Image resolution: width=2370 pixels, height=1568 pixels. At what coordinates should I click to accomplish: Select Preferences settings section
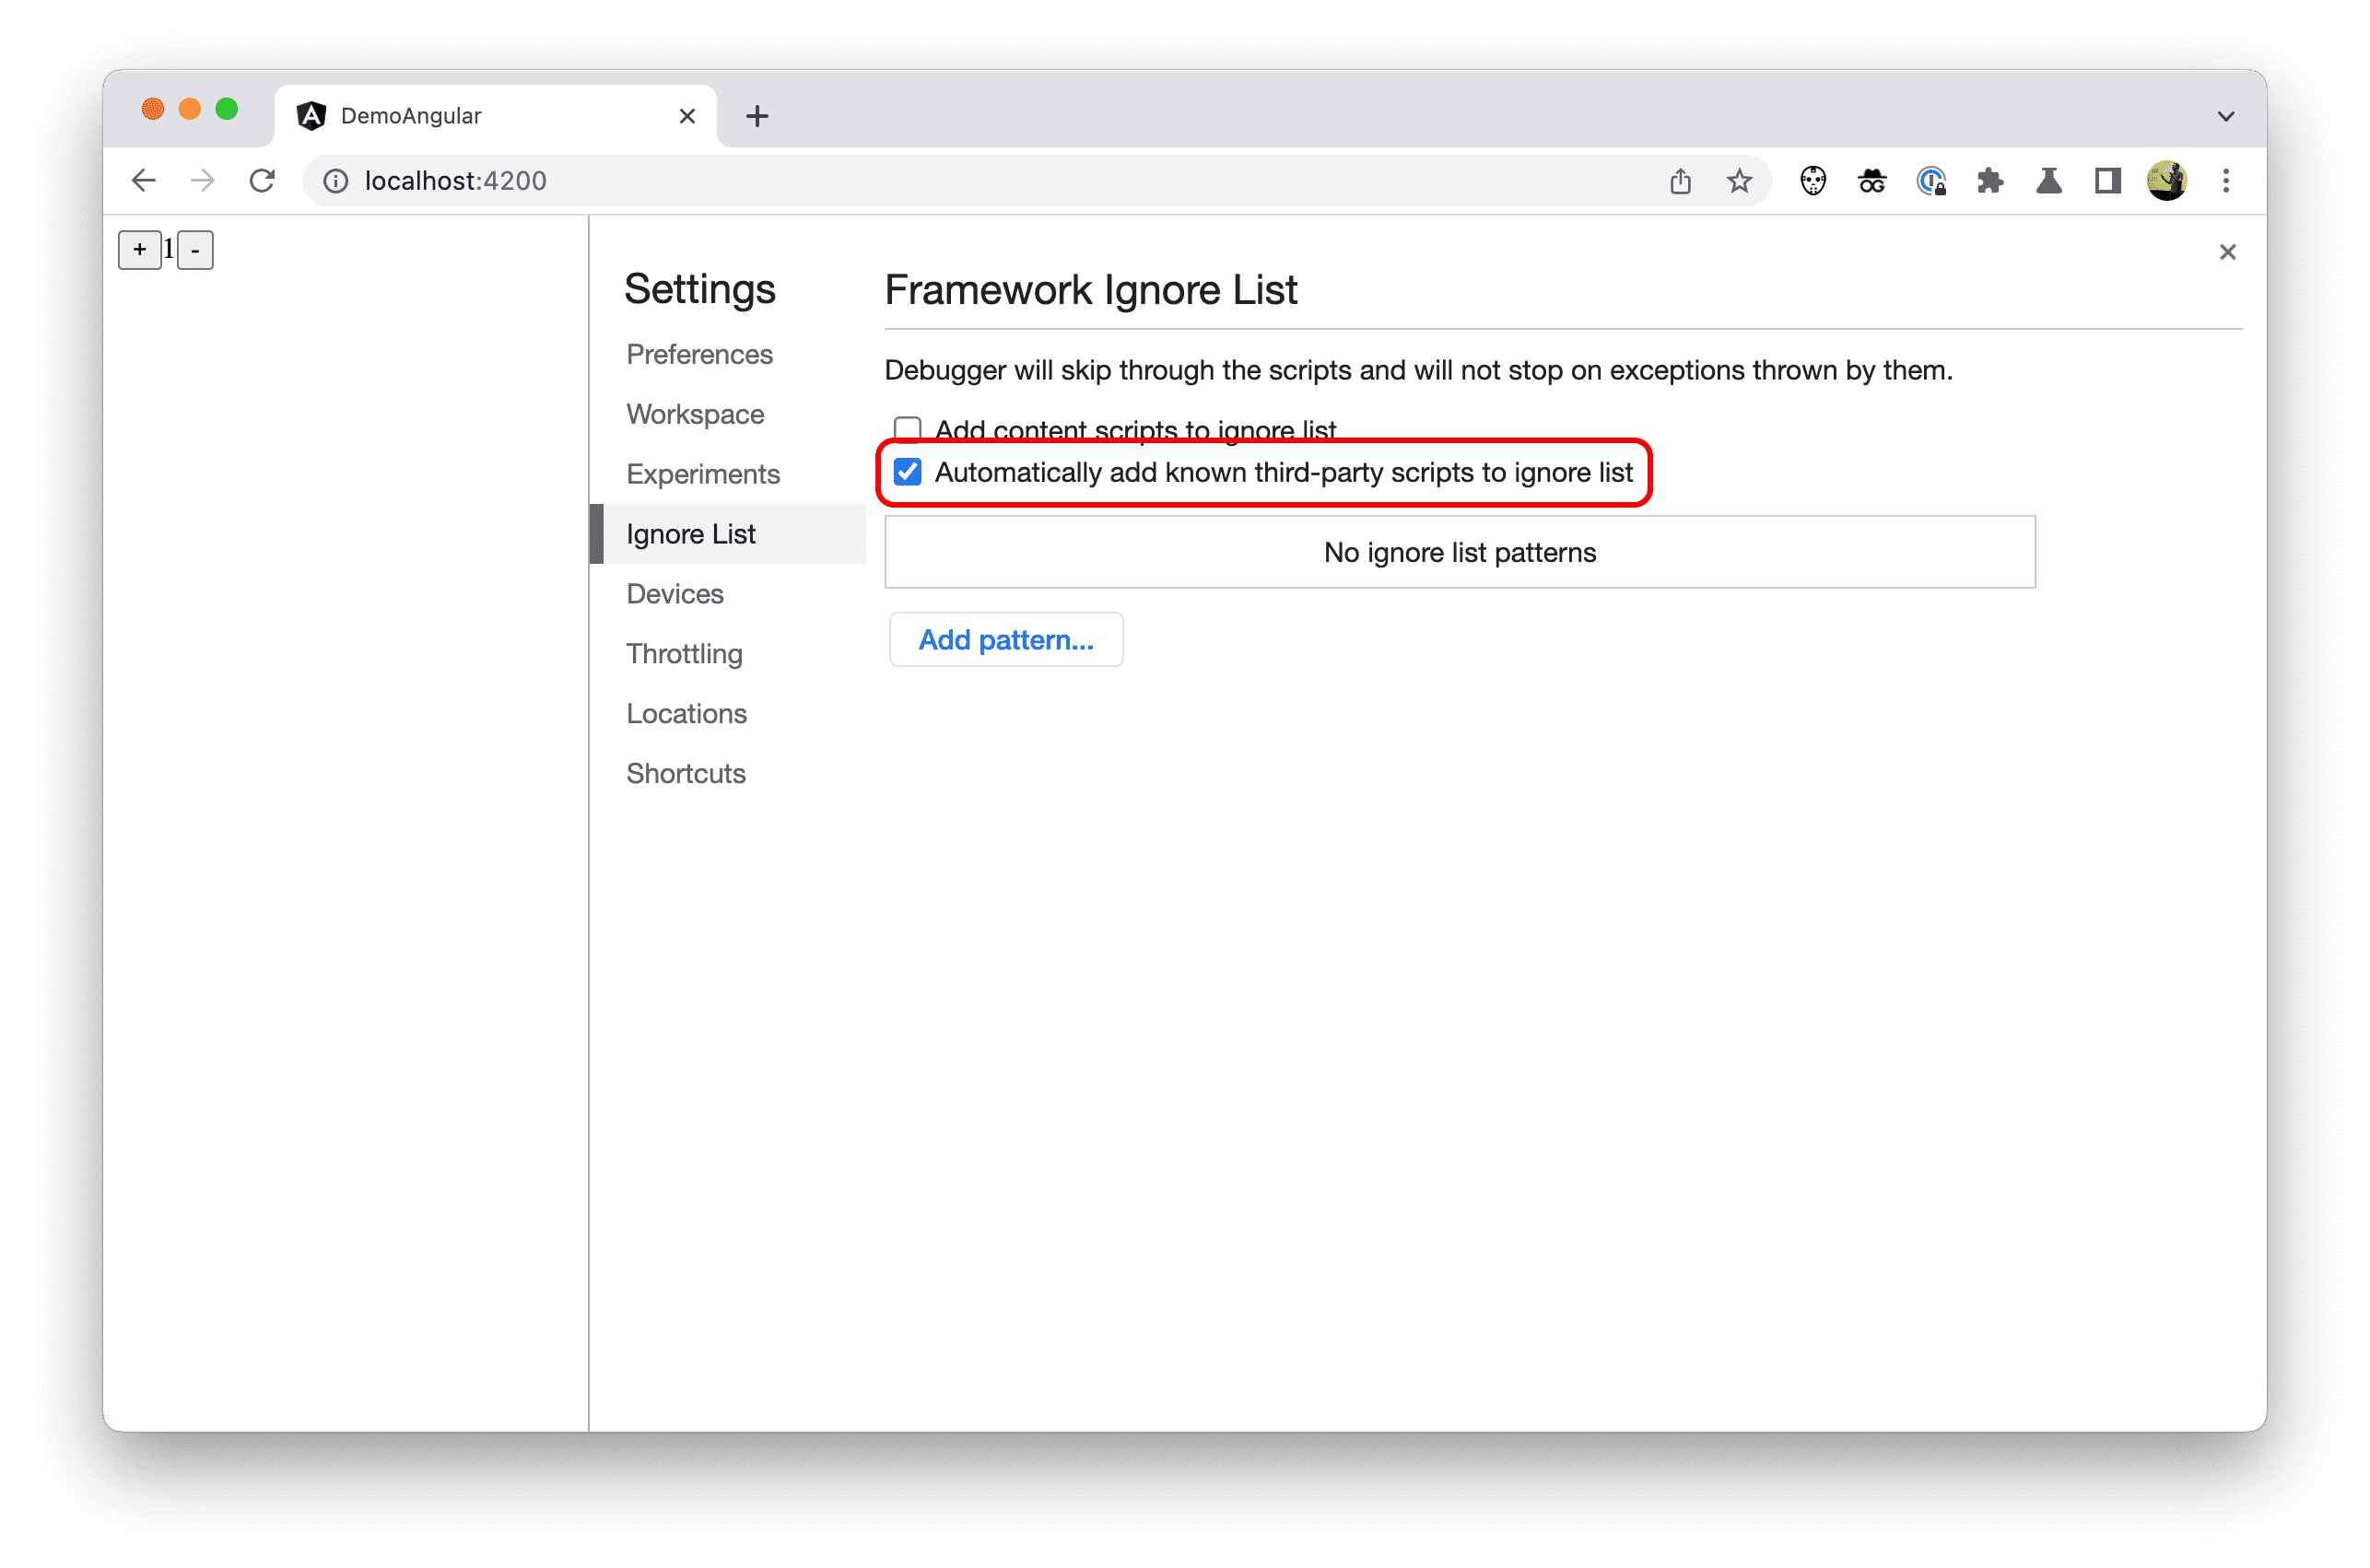click(x=700, y=352)
